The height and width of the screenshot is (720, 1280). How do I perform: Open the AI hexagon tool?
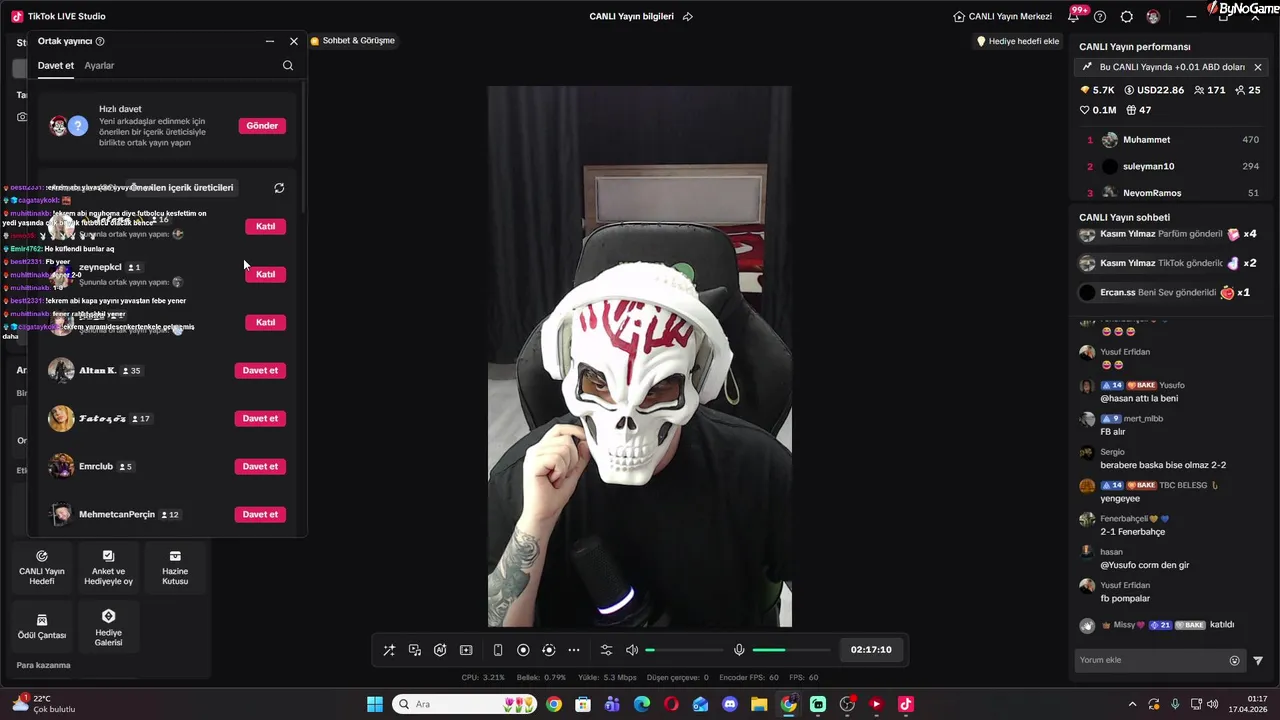pos(440,650)
